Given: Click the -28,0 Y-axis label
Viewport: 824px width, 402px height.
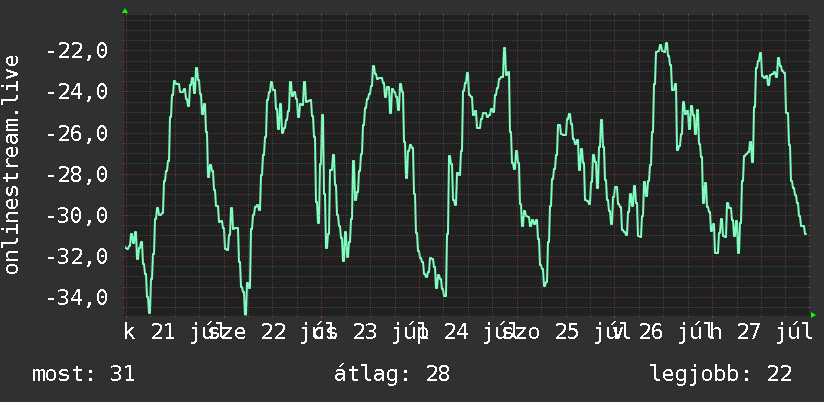Looking at the screenshot, I should [77, 174].
